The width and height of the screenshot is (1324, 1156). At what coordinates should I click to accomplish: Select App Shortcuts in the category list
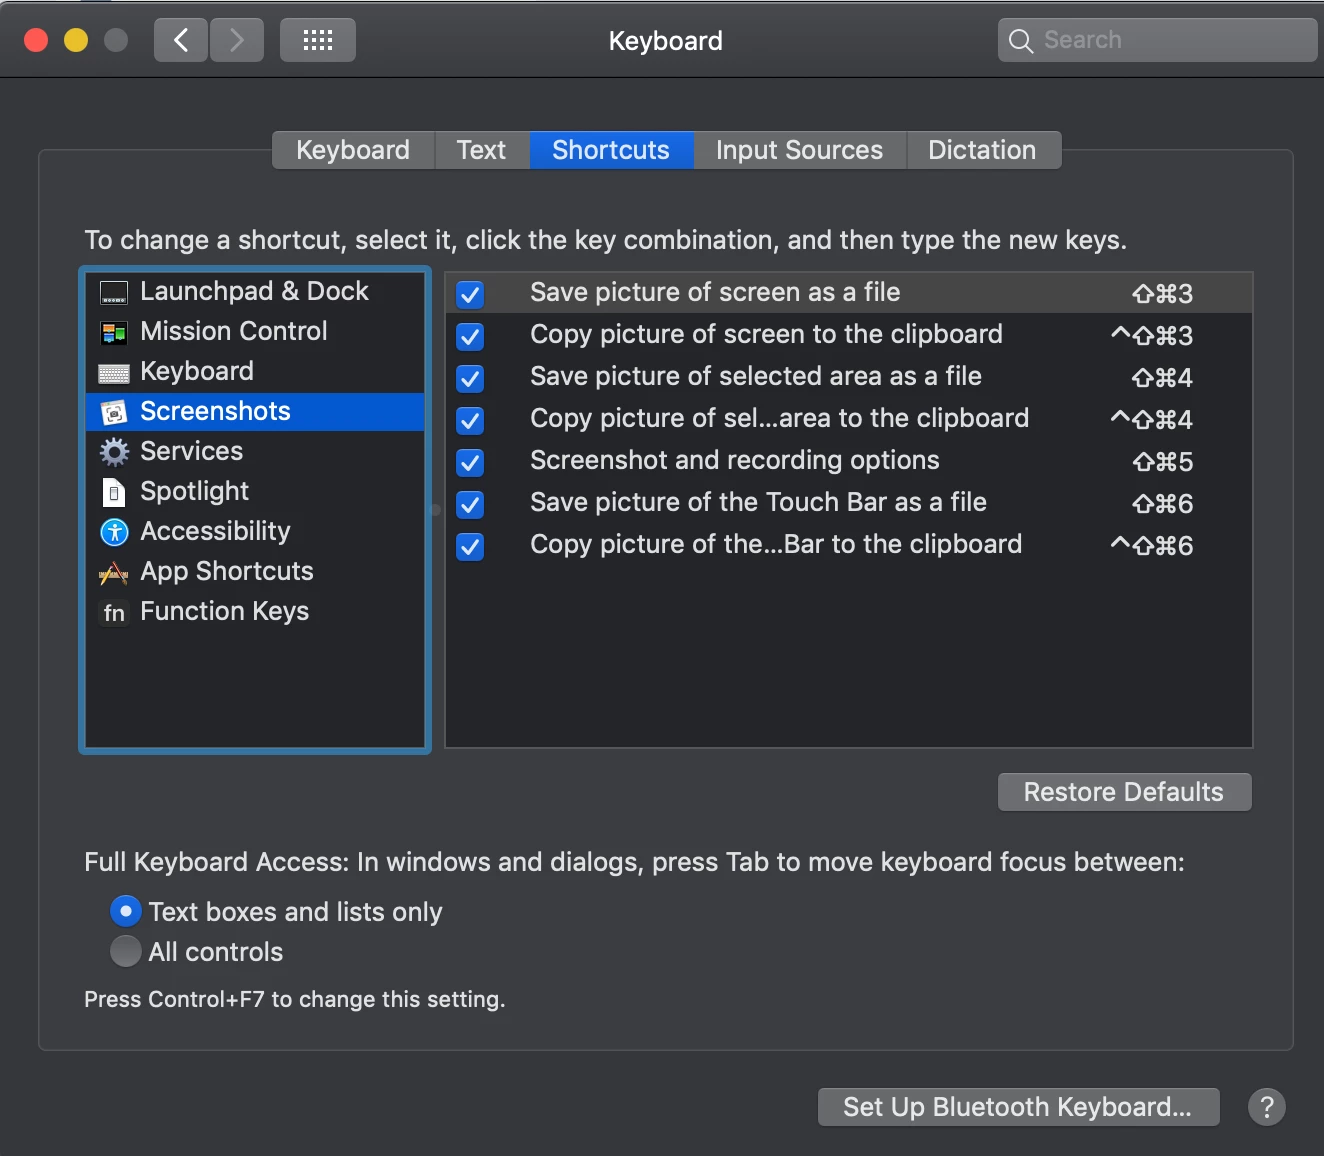tap(255, 571)
